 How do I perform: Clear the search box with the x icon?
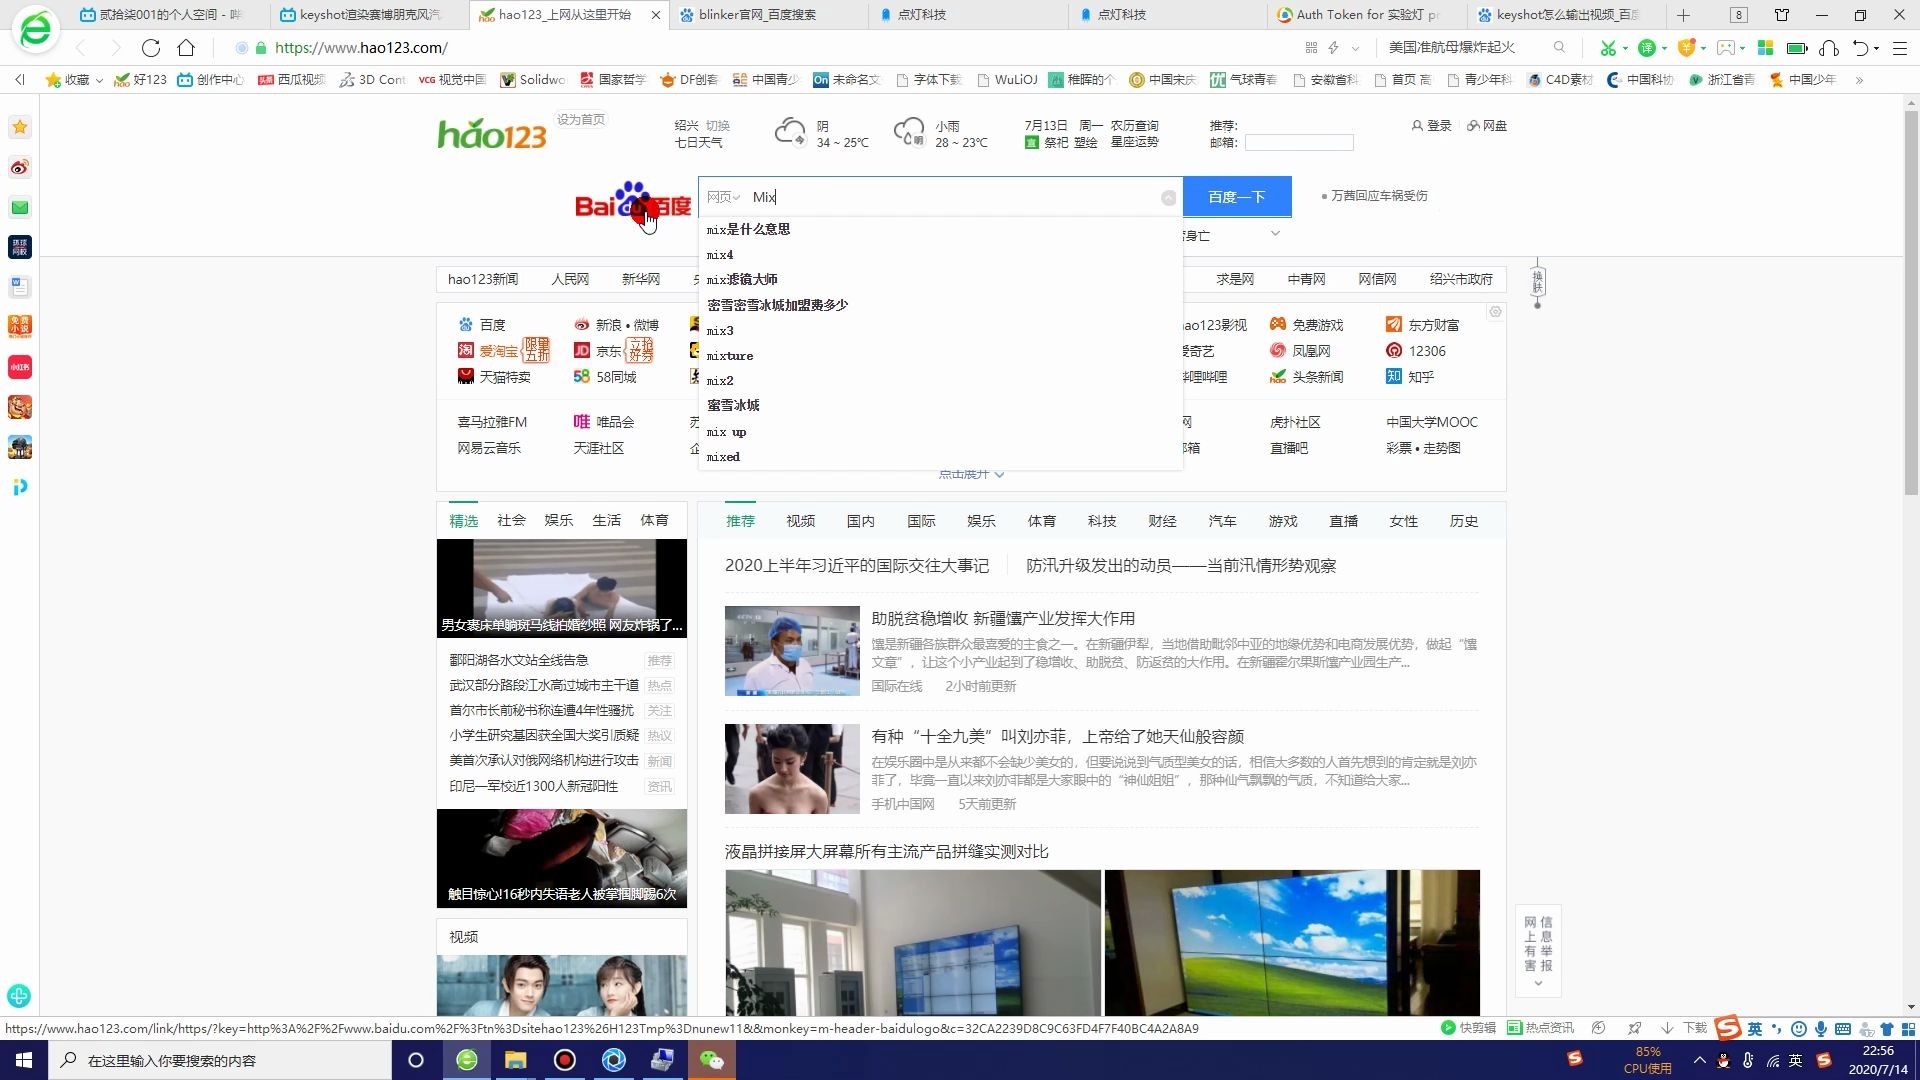pyautogui.click(x=1168, y=198)
